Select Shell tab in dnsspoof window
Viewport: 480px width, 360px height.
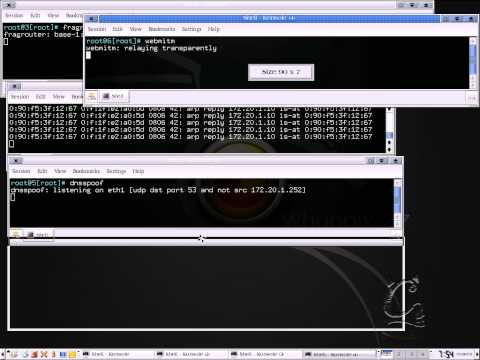[39, 235]
